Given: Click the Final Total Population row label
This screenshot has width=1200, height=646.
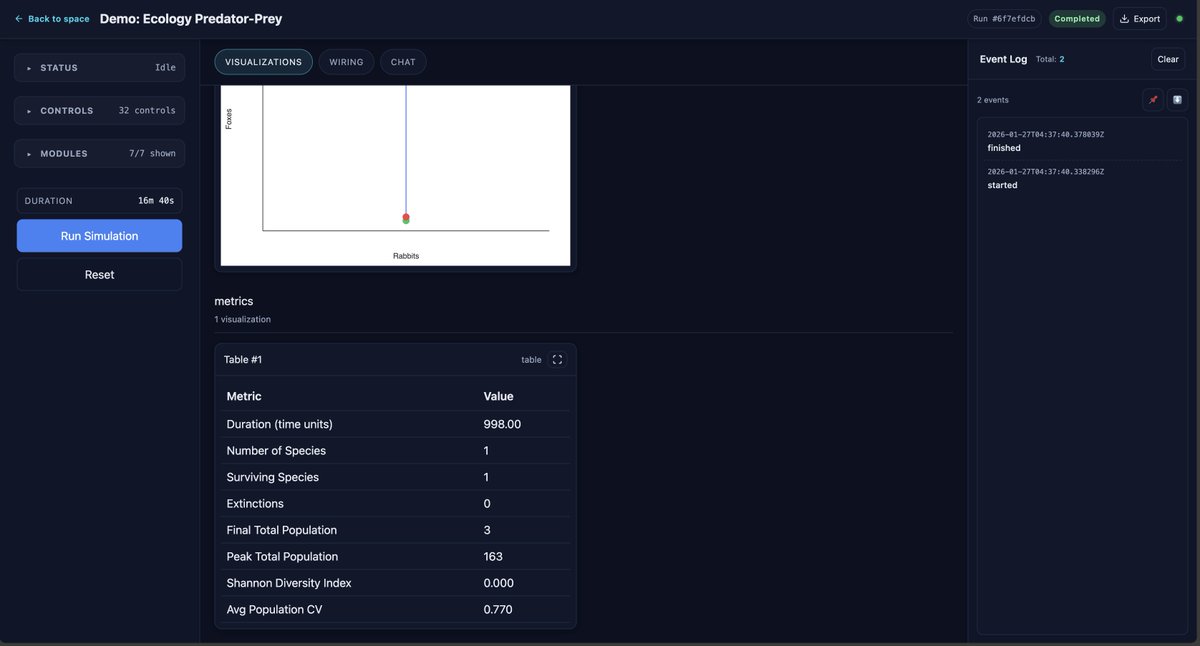Looking at the screenshot, I should pos(282,530).
